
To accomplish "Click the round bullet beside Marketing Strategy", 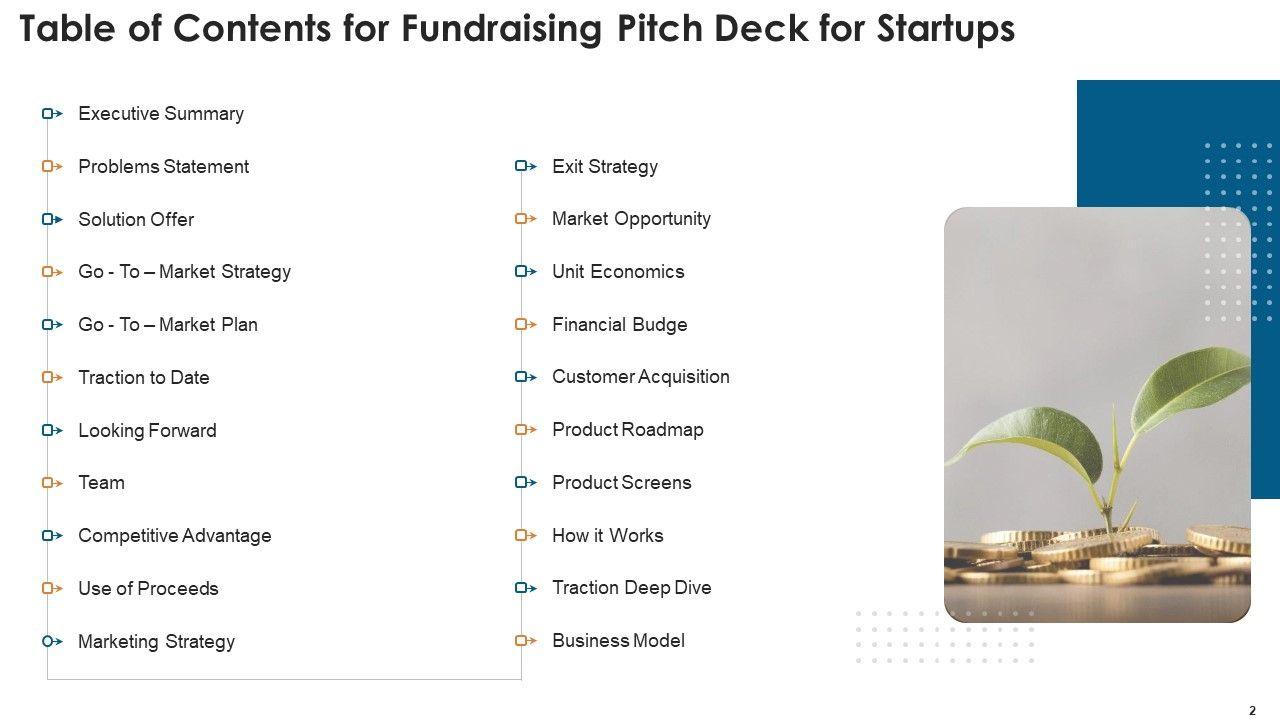I will pos(52,641).
